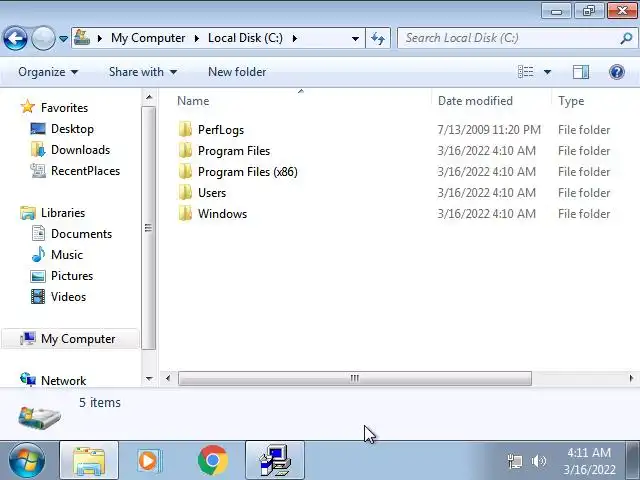Open the address bar history dropdown

point(355,38)
